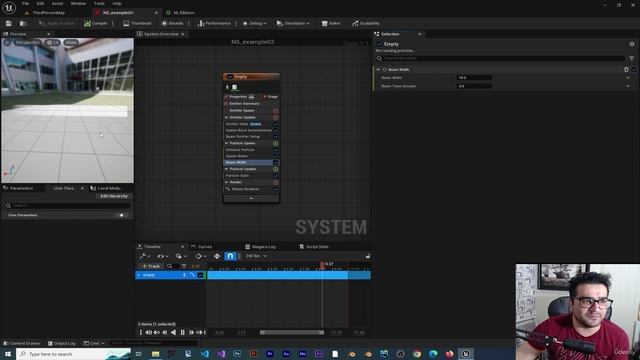The width and height of the screenshot is (640, 360).
Task: Collapse the Particle Update group
Action: (x=227, y=169)
